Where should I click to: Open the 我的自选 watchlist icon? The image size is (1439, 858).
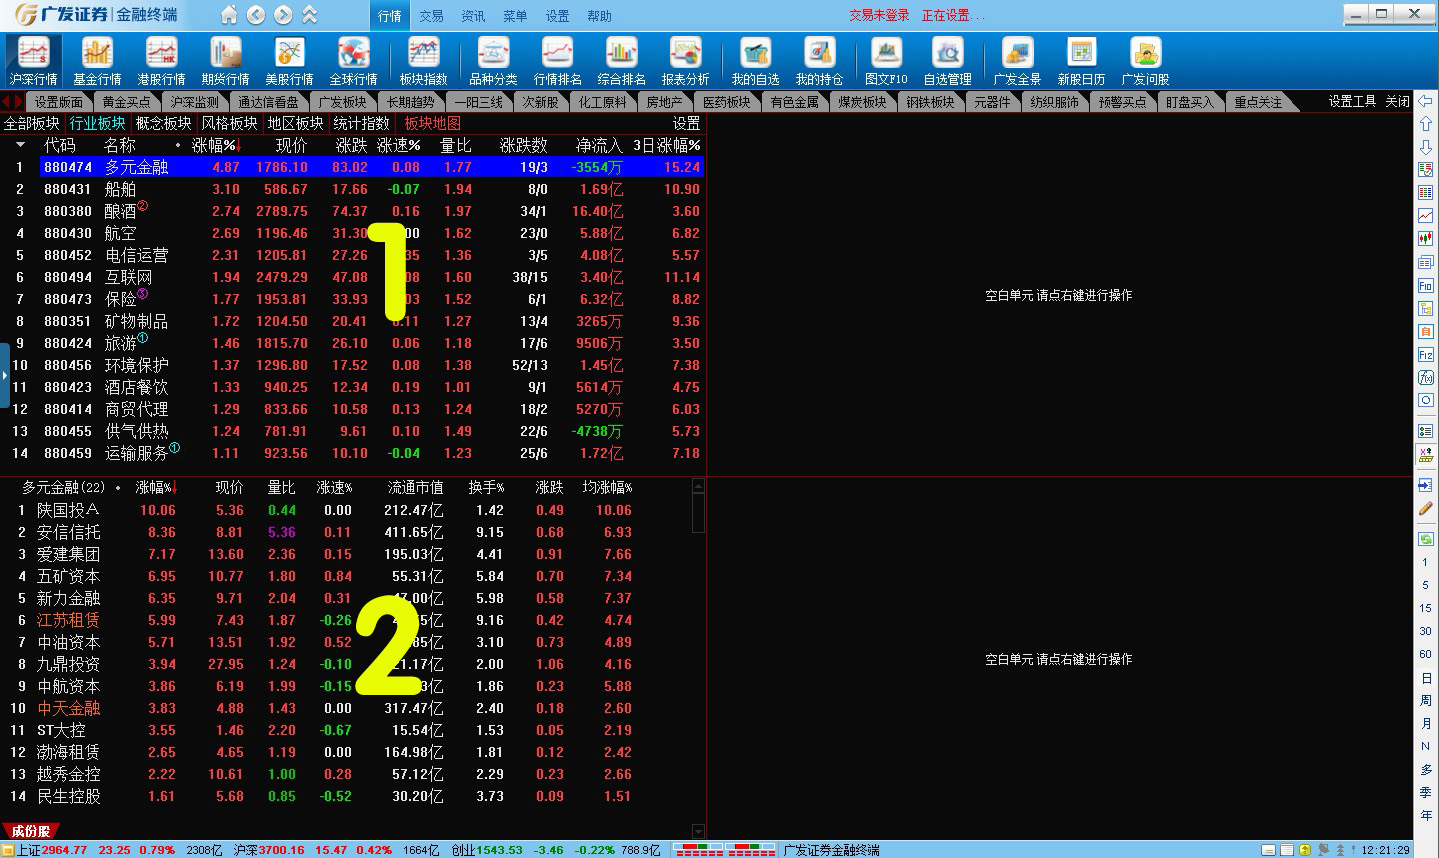click(755, 61)
